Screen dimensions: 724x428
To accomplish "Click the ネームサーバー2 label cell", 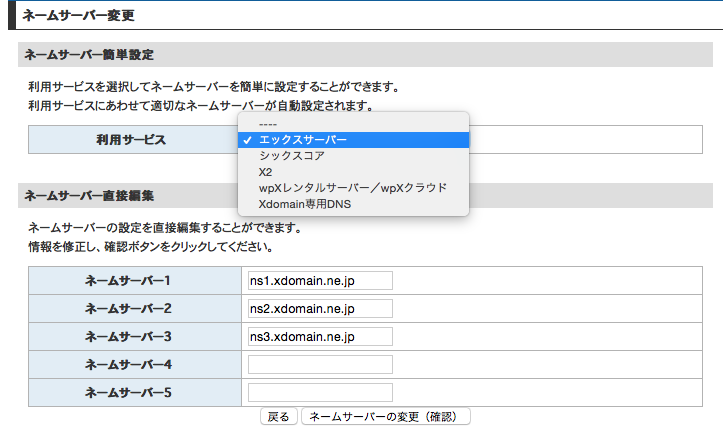I will (135, 308).
